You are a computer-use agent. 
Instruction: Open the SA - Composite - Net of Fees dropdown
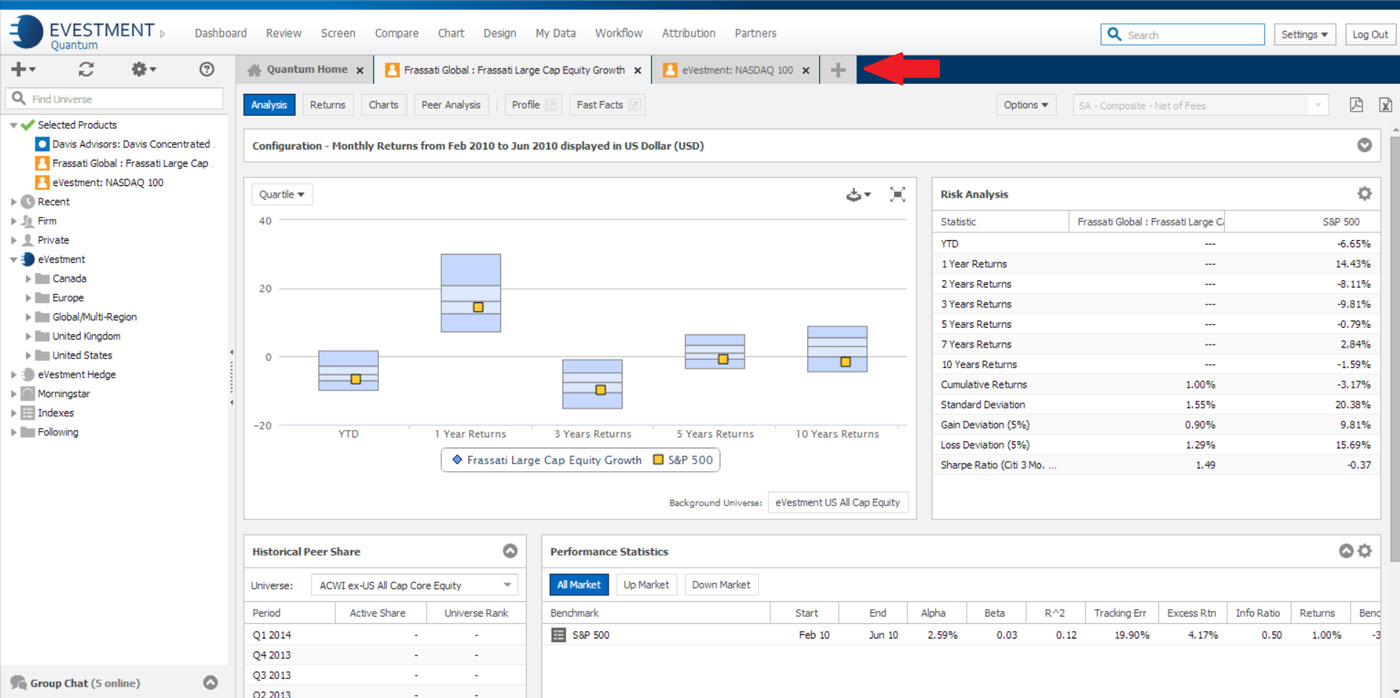point(1200,105)
